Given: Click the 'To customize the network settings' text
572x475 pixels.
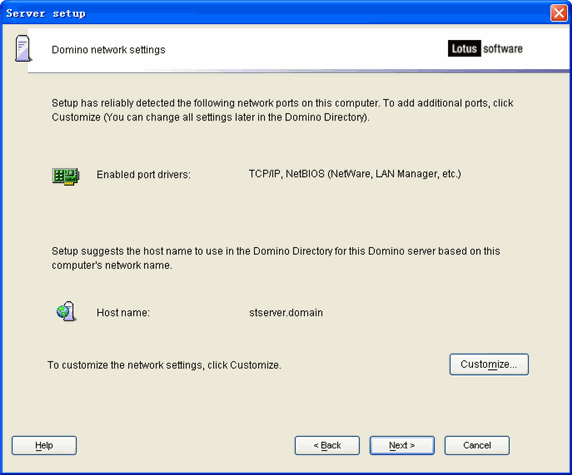Looking at the screenshot, I should point(164,365).
